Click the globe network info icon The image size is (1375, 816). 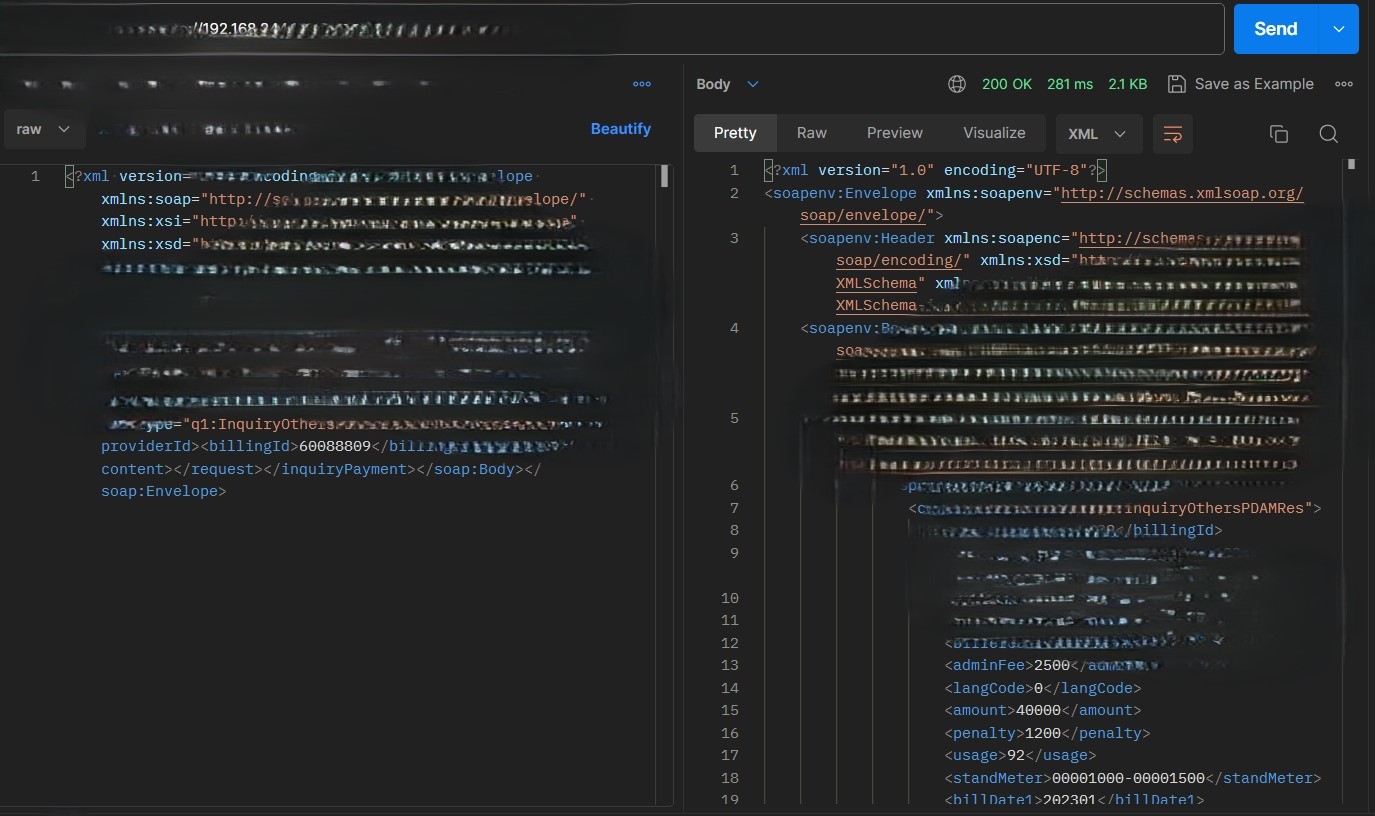957,84
